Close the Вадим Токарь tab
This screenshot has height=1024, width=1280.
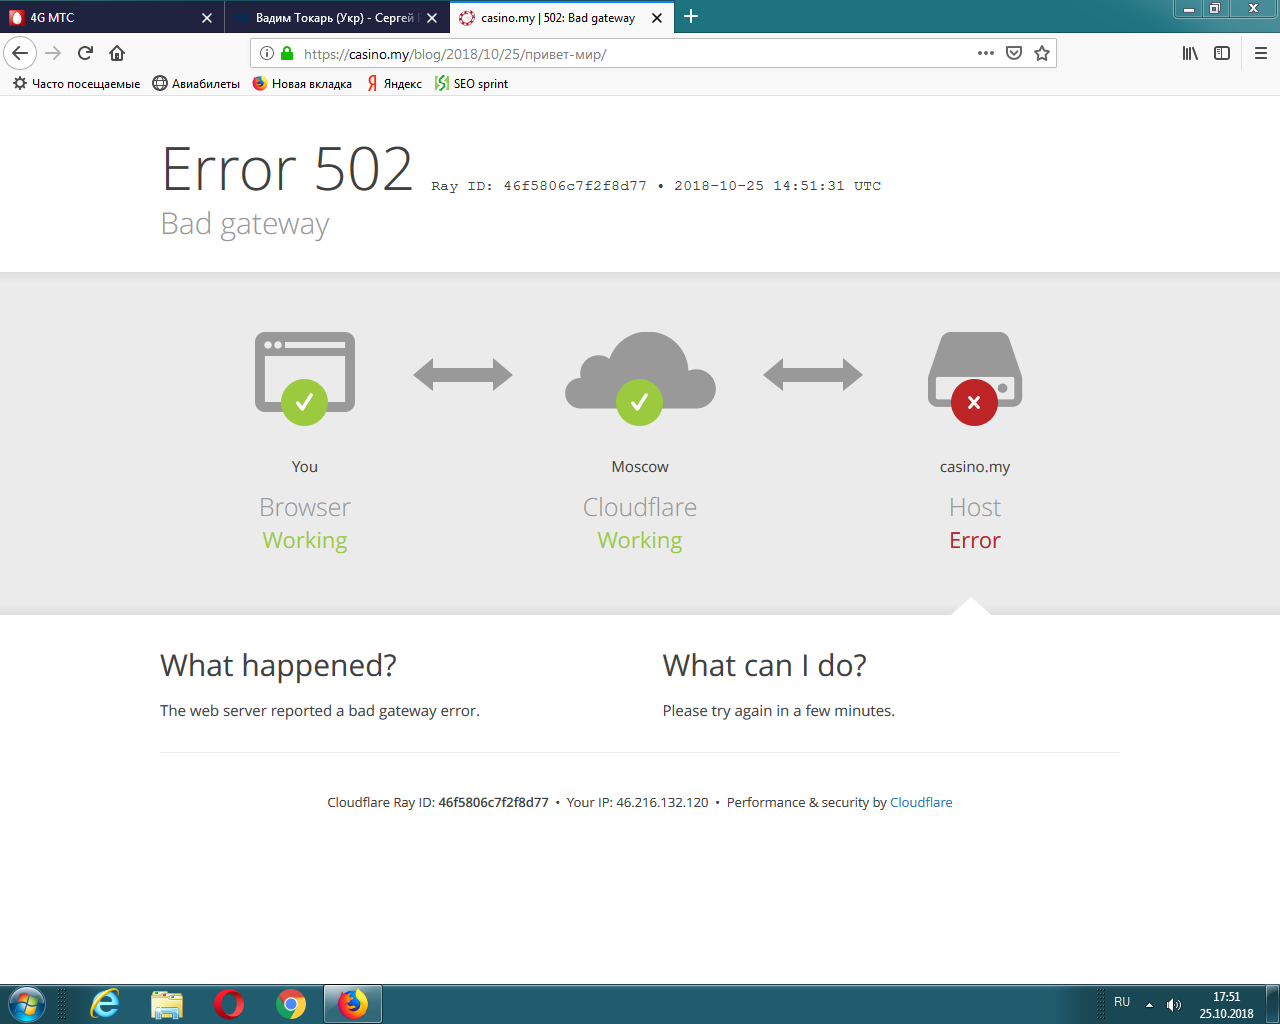[432, 18]
